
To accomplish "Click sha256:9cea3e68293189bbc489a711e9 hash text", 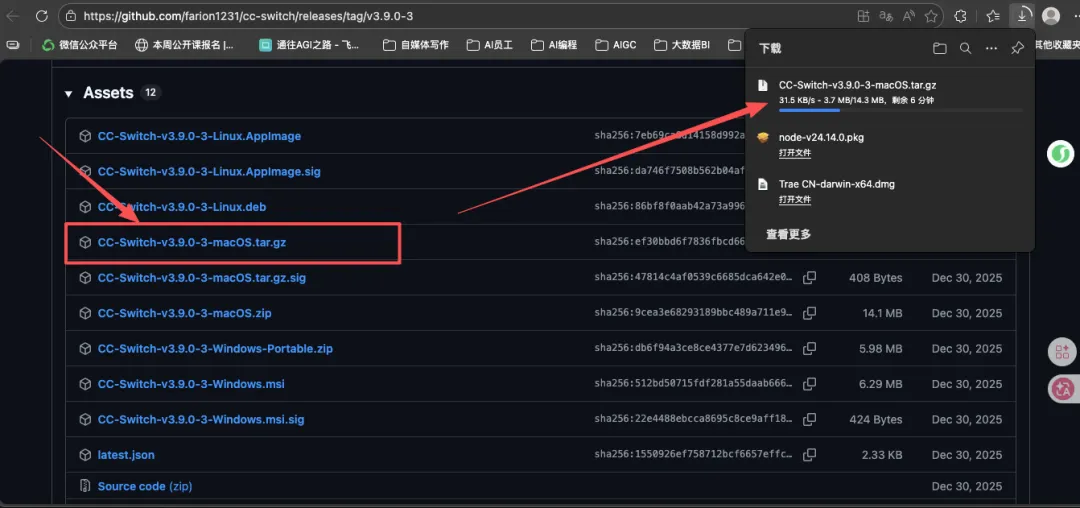I will pyautogui.click(x=694, y=313).
